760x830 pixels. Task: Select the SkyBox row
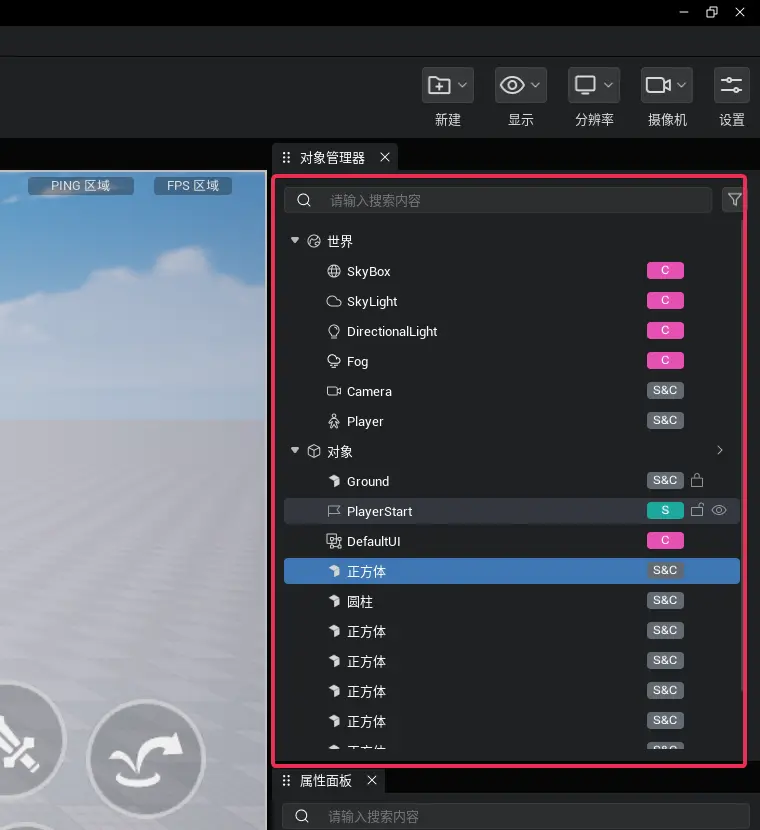click(x=512, y=272)
